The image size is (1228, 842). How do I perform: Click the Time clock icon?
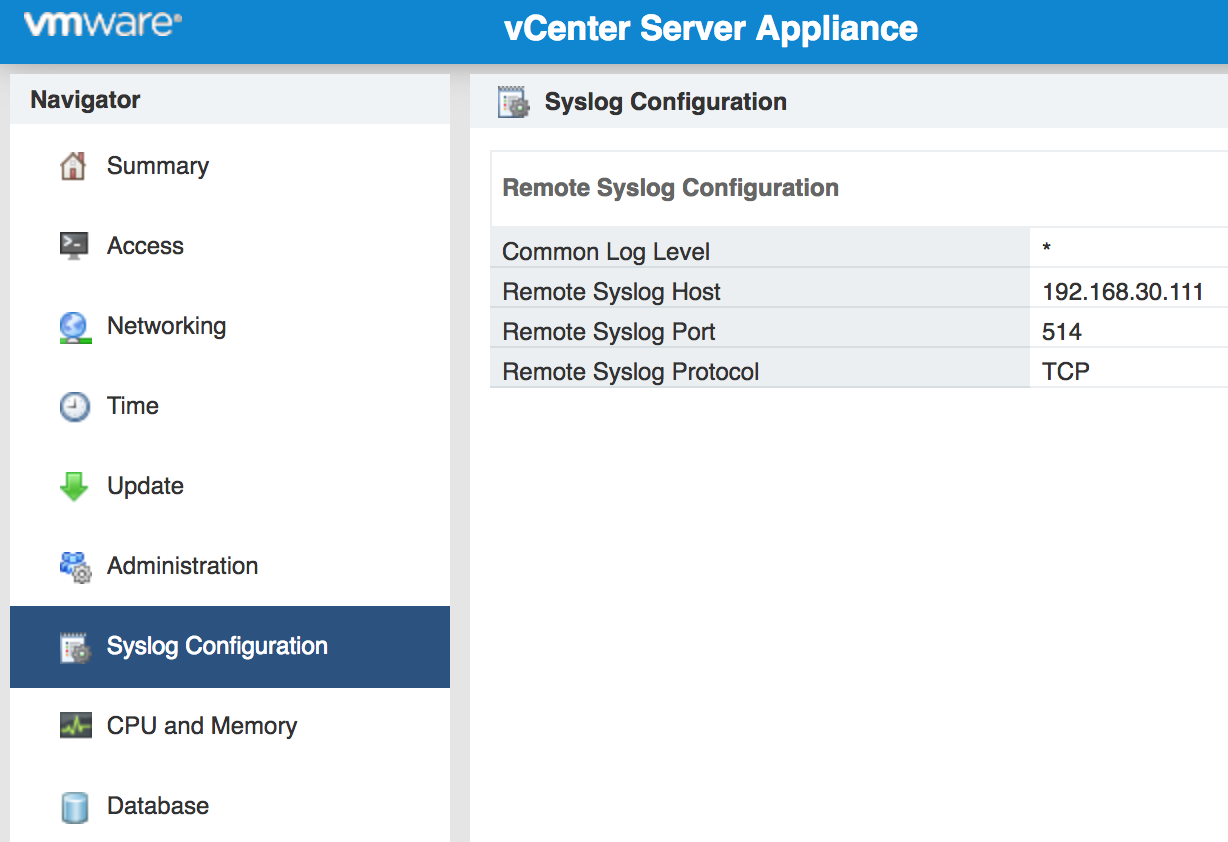click(x=75, y=407)
